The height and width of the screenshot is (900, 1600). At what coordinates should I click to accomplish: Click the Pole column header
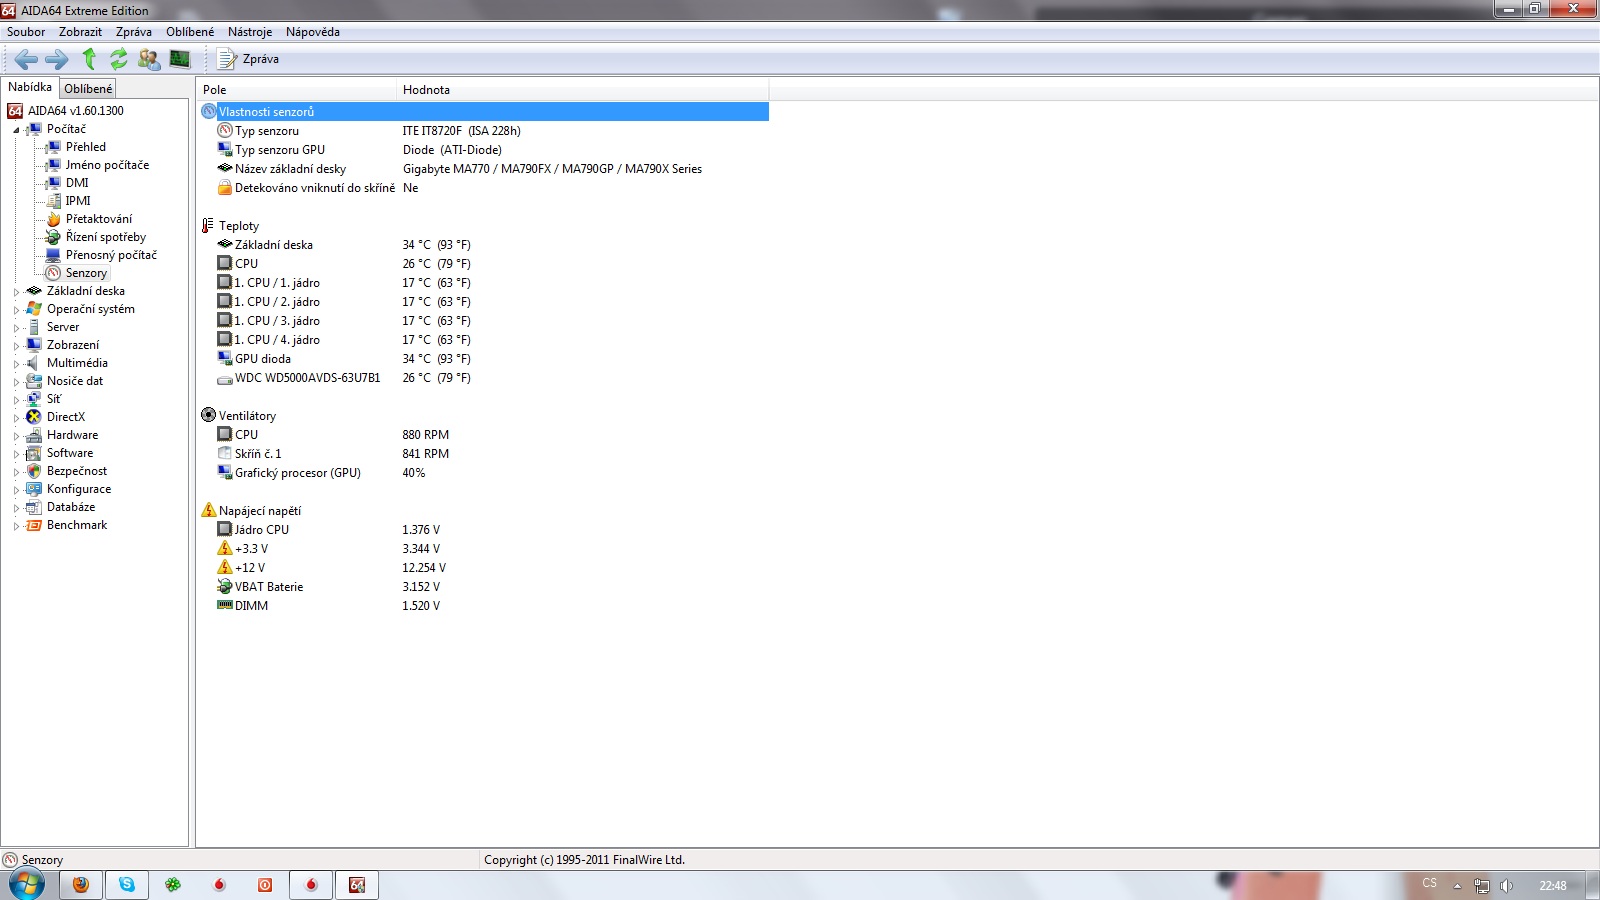click(x=296, y=90)
